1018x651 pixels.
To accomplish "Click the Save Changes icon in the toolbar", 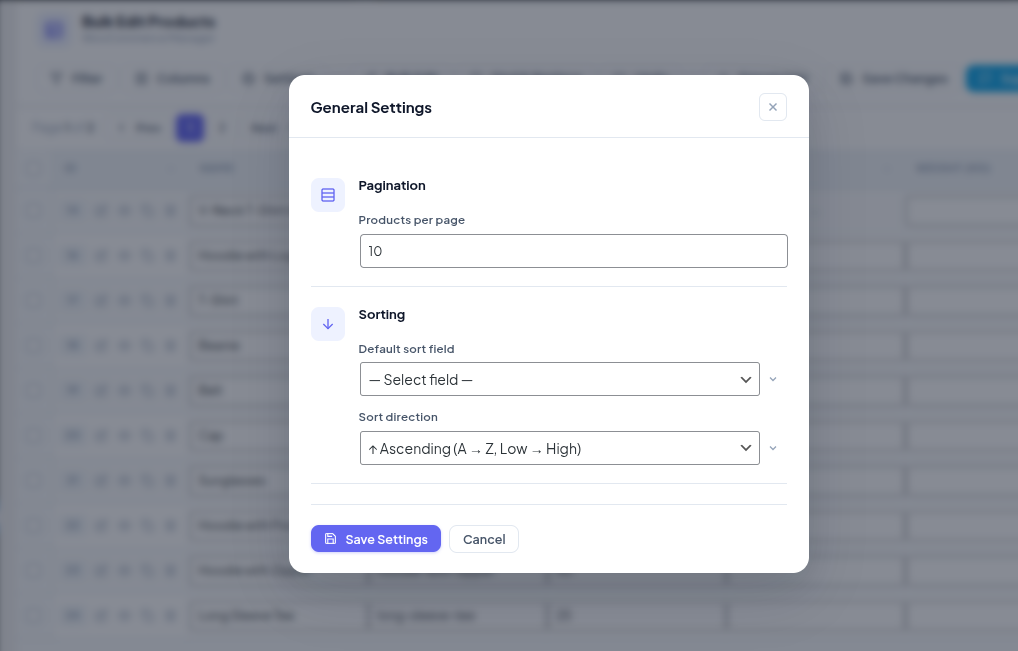I will pyautogui.click(x=846, y=78).
